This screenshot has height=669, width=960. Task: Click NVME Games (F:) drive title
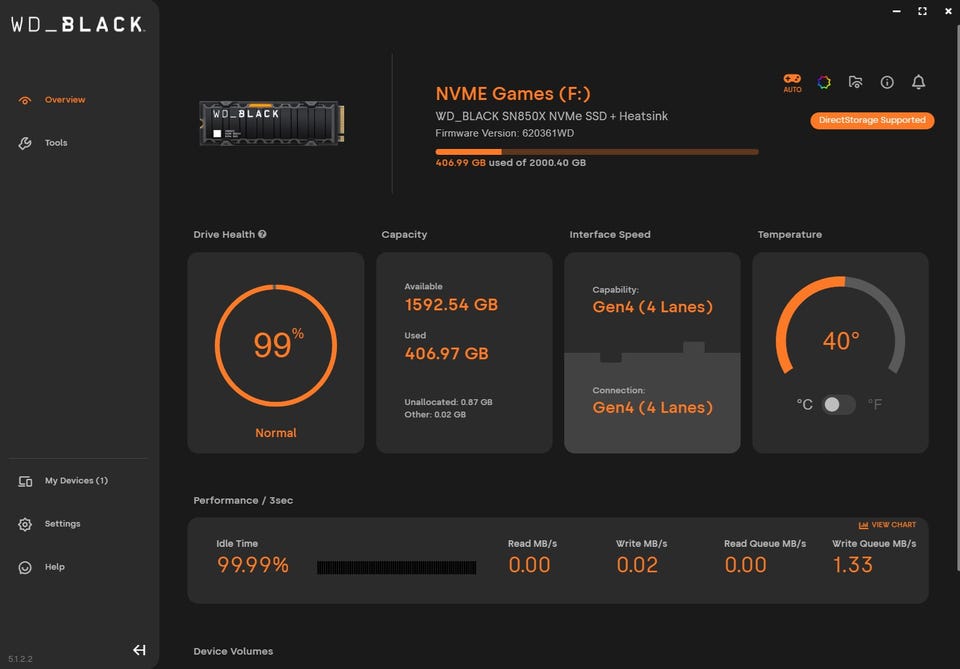coord(513,94)
